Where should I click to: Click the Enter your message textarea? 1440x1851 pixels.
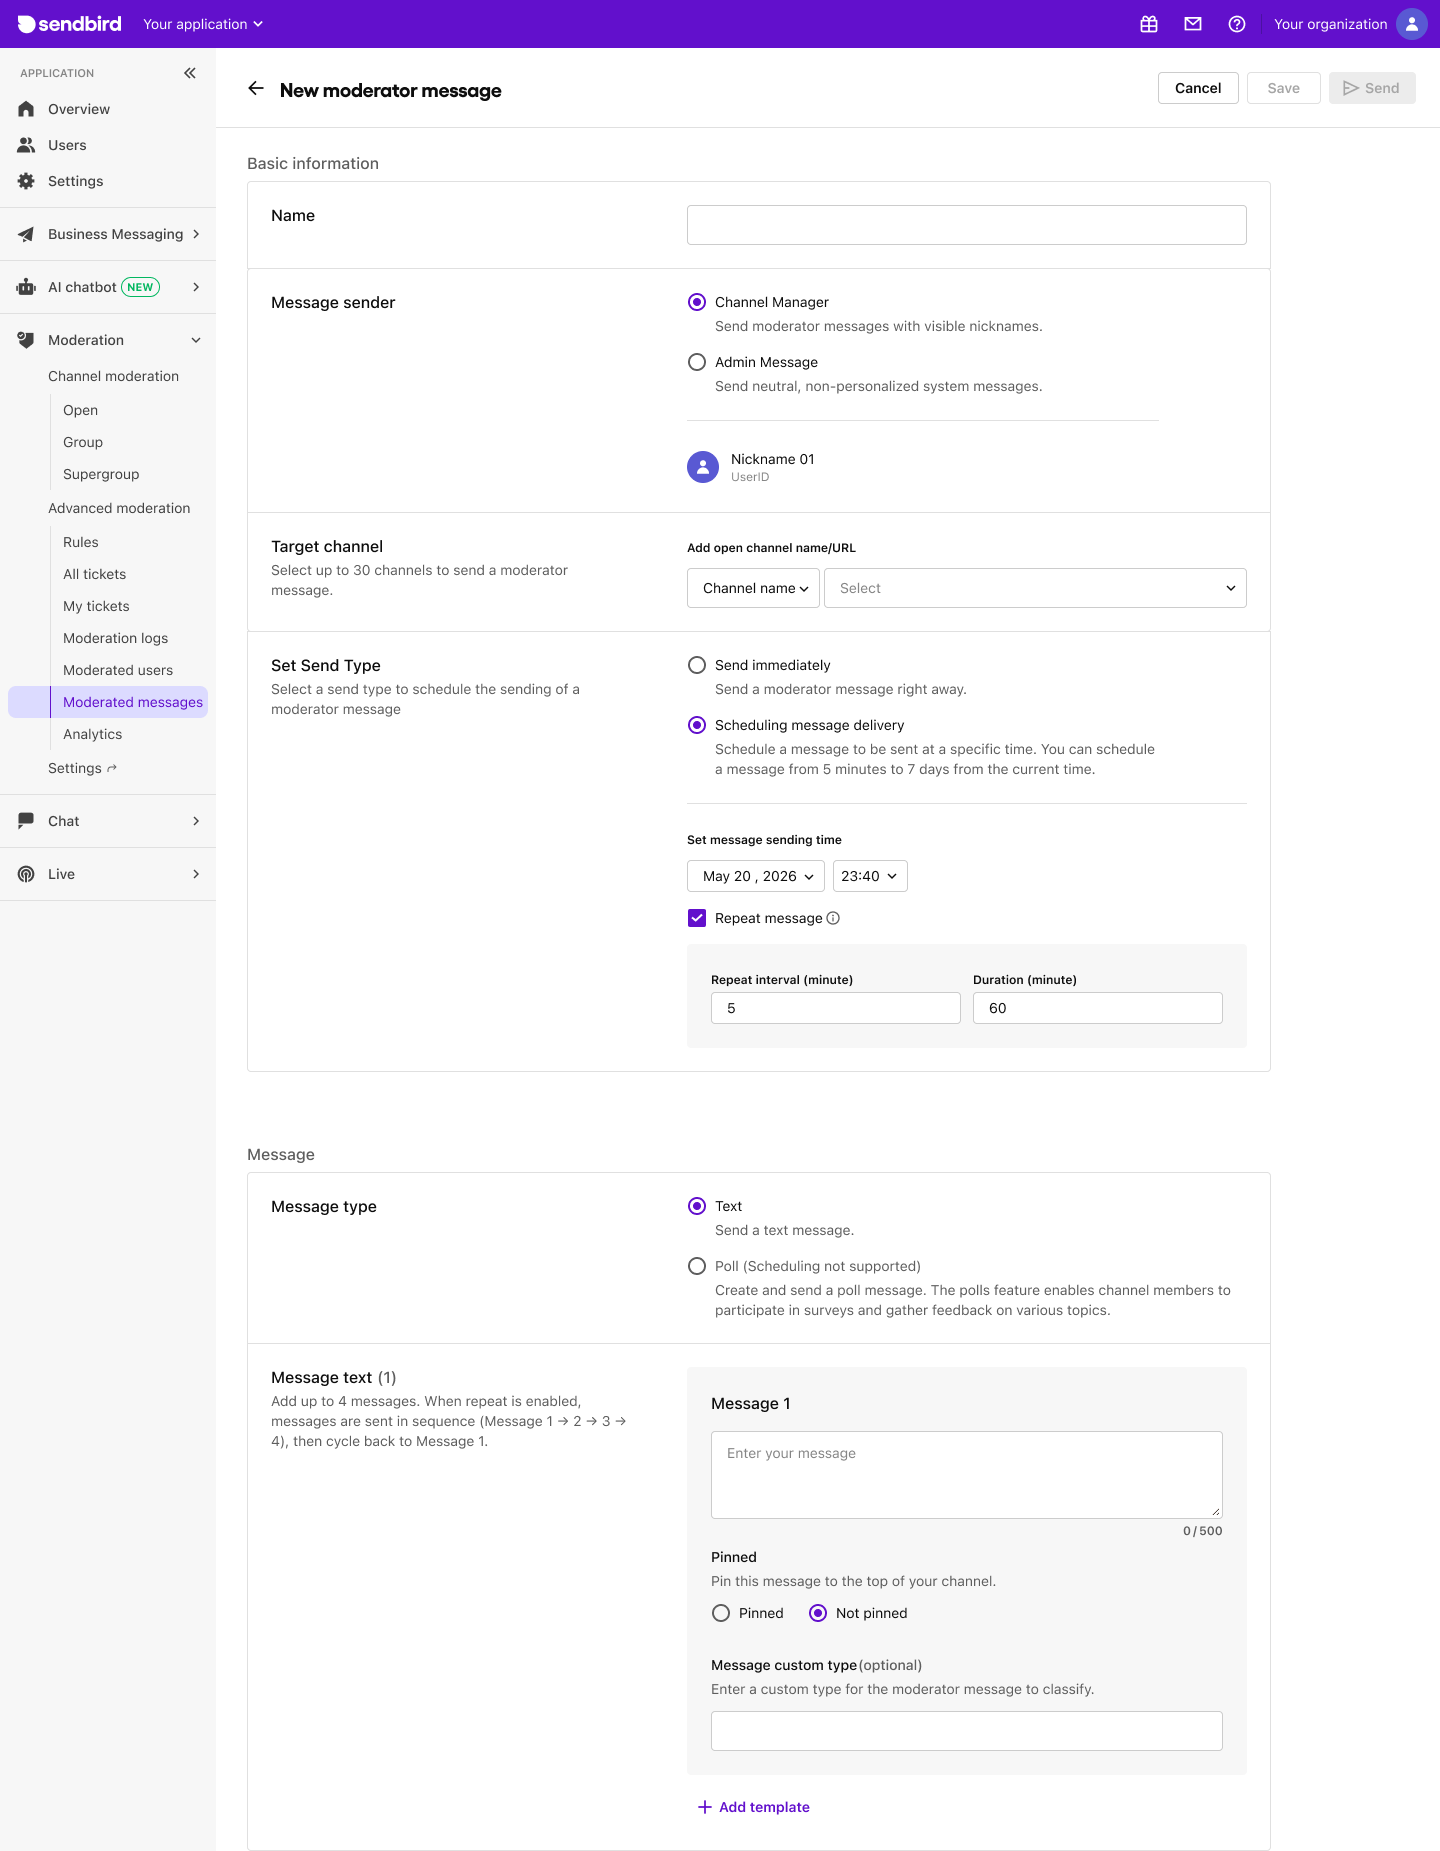(967, 1475)
